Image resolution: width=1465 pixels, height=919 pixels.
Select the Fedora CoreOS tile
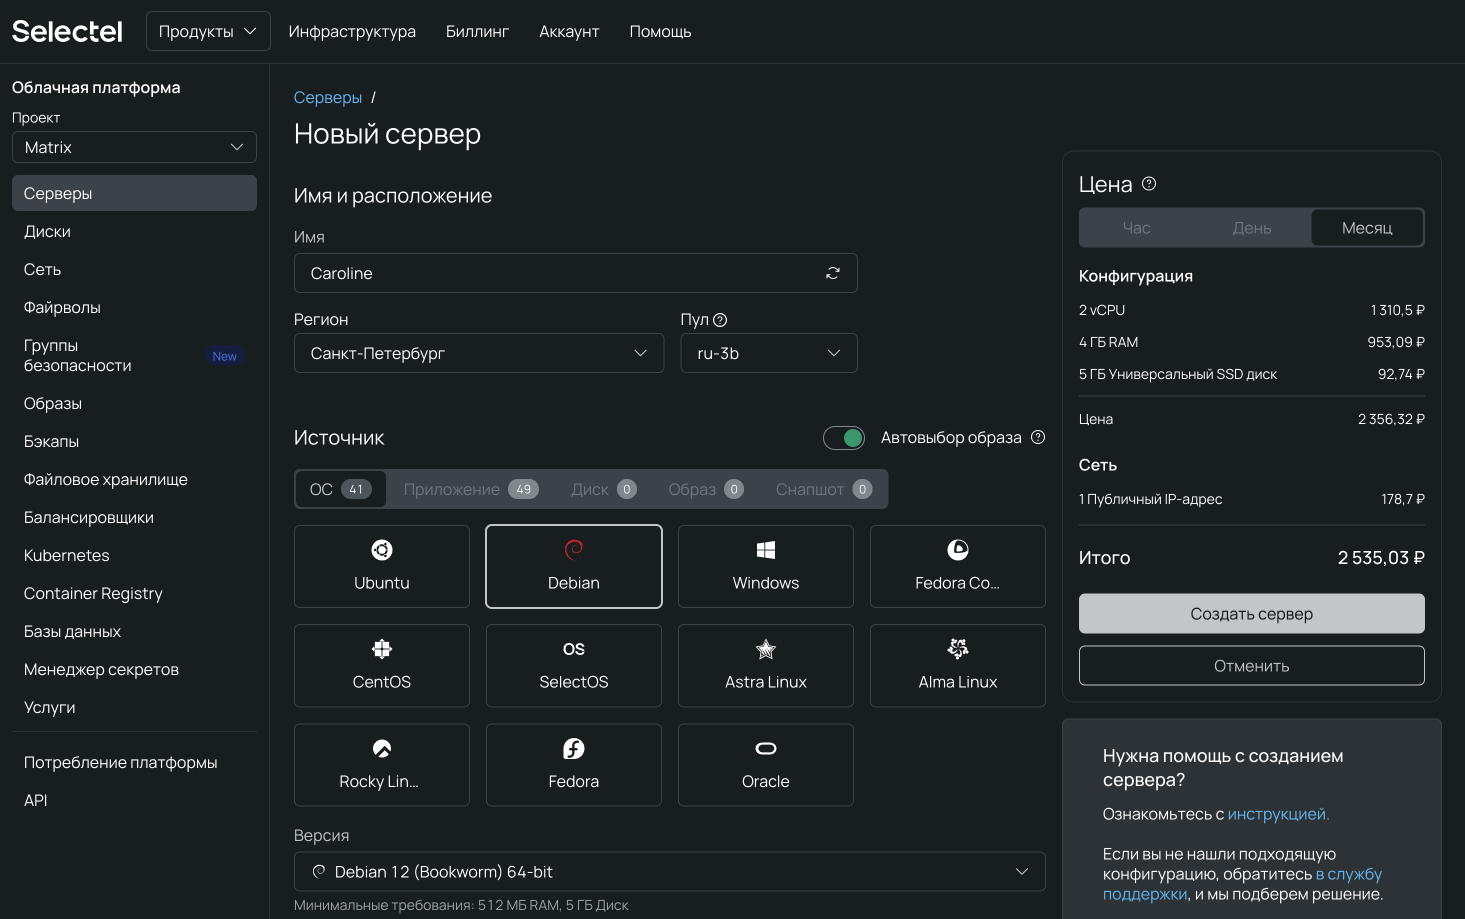click(x=958, y=566)
